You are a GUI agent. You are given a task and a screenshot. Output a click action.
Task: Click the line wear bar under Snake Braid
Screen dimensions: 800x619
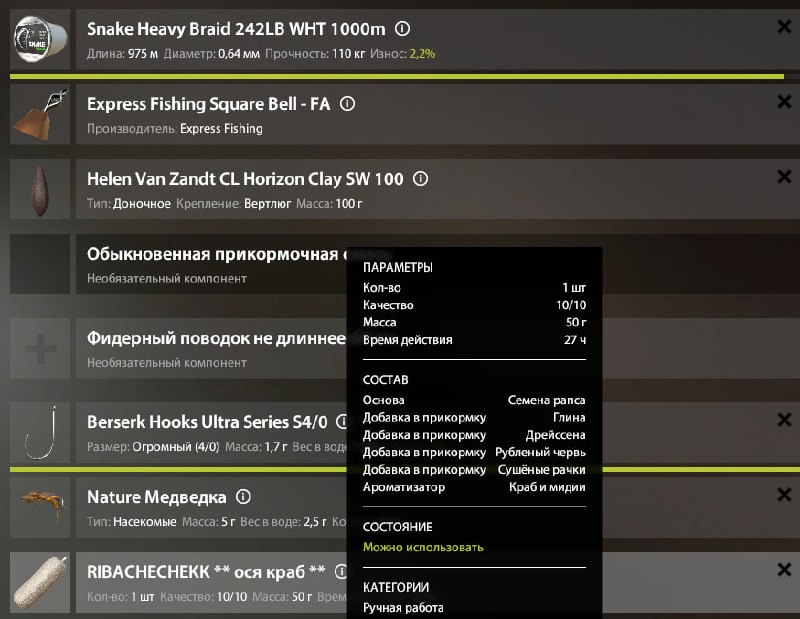[x=400, y=76]
